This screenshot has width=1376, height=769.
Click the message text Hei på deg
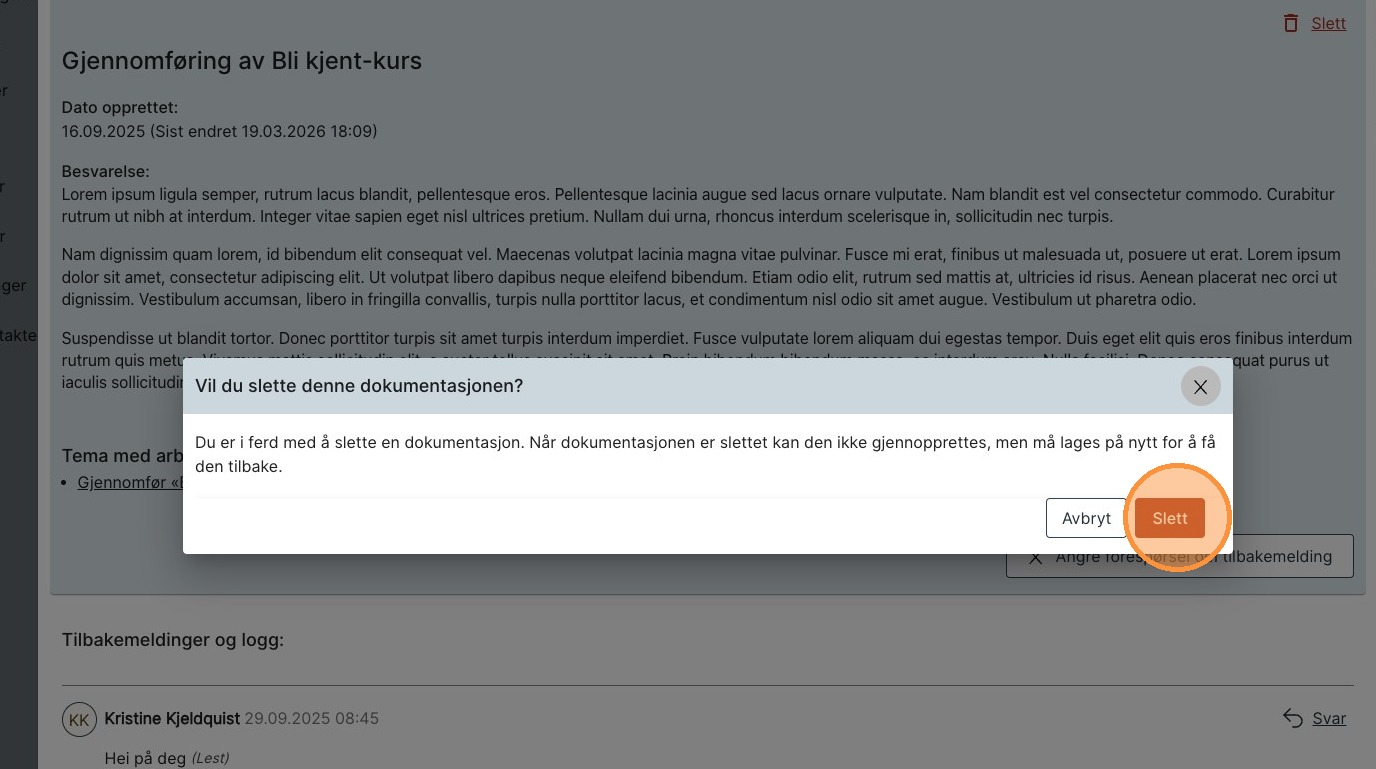[x=146, y=759]
